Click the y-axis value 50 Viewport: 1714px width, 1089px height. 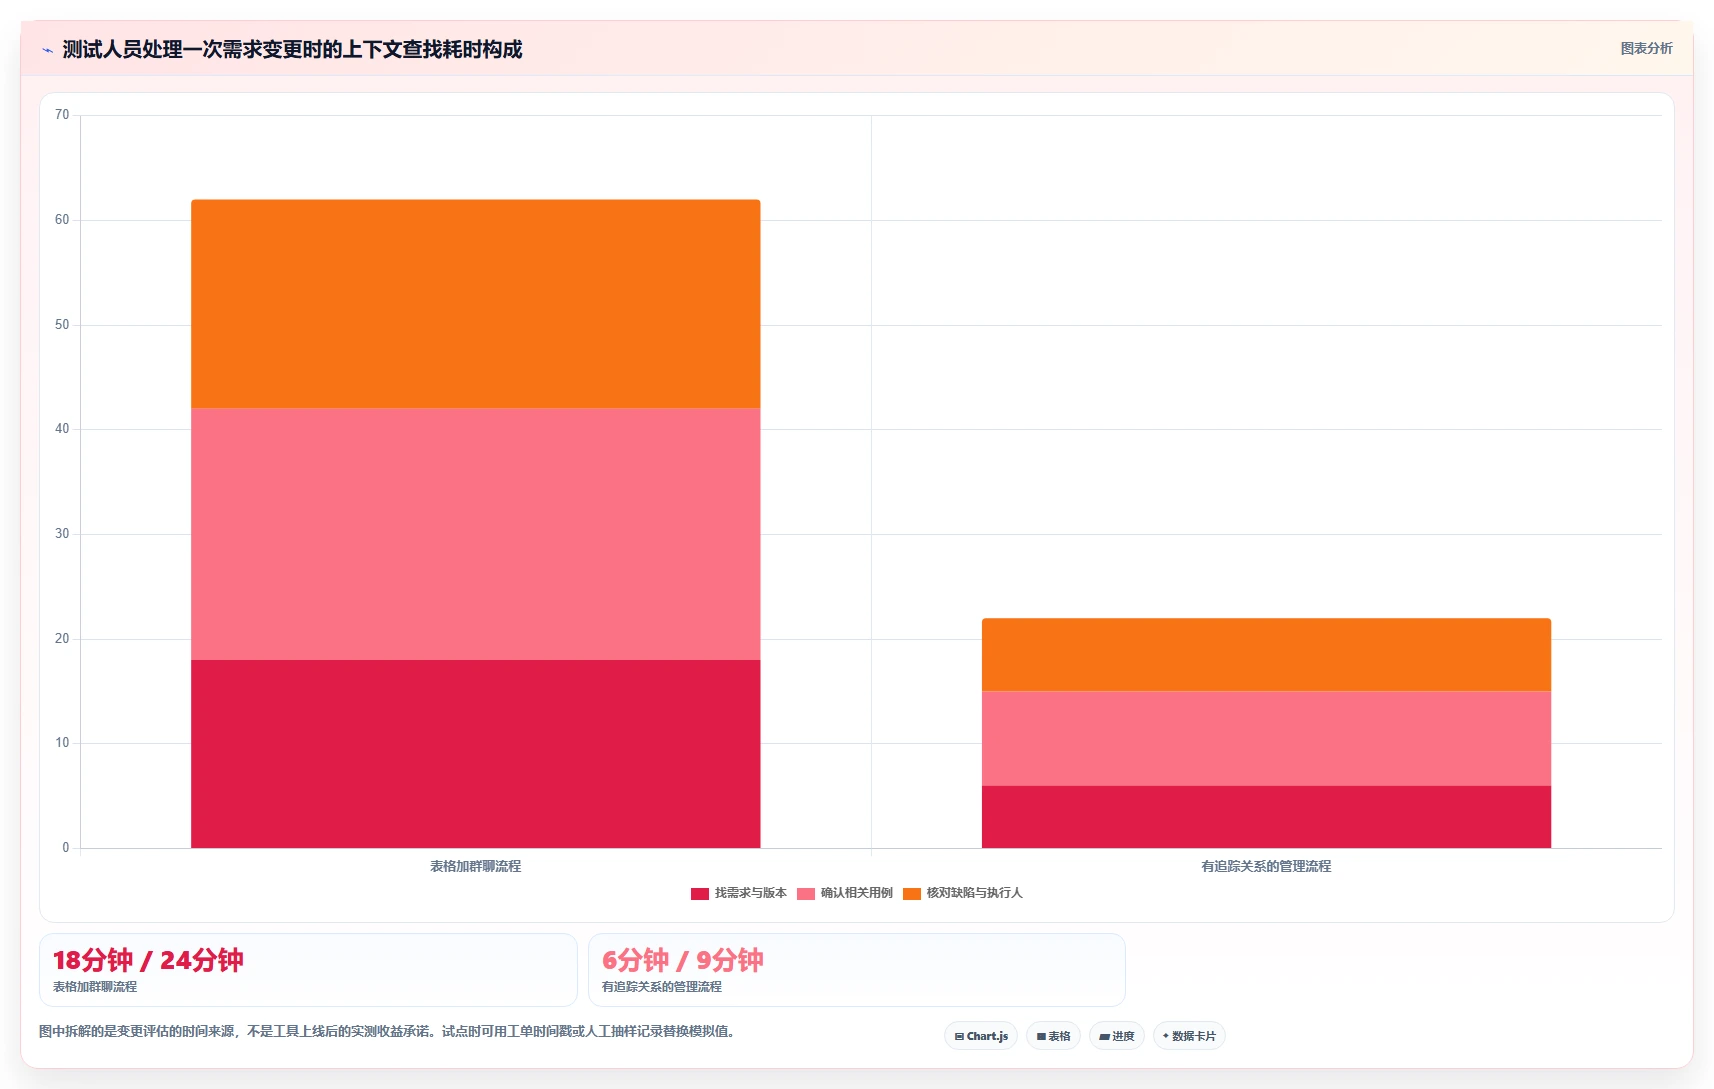point(62,325)
